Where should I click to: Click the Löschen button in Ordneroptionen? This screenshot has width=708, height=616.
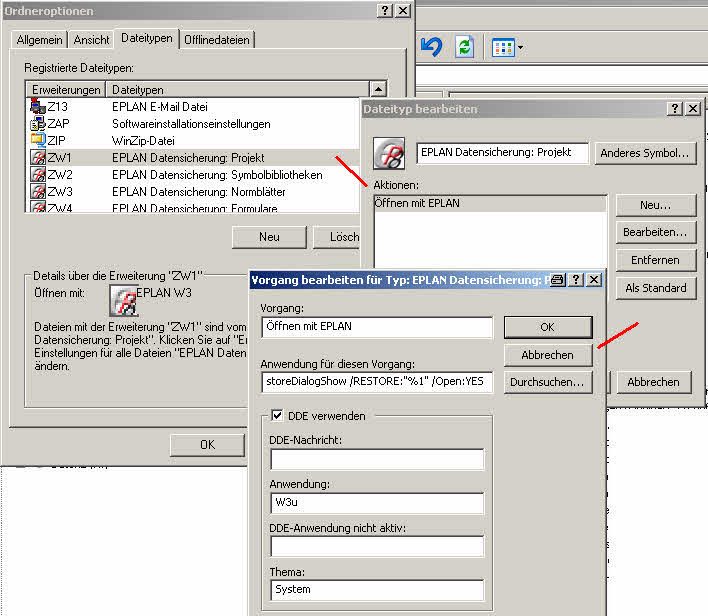click(336, 237)
